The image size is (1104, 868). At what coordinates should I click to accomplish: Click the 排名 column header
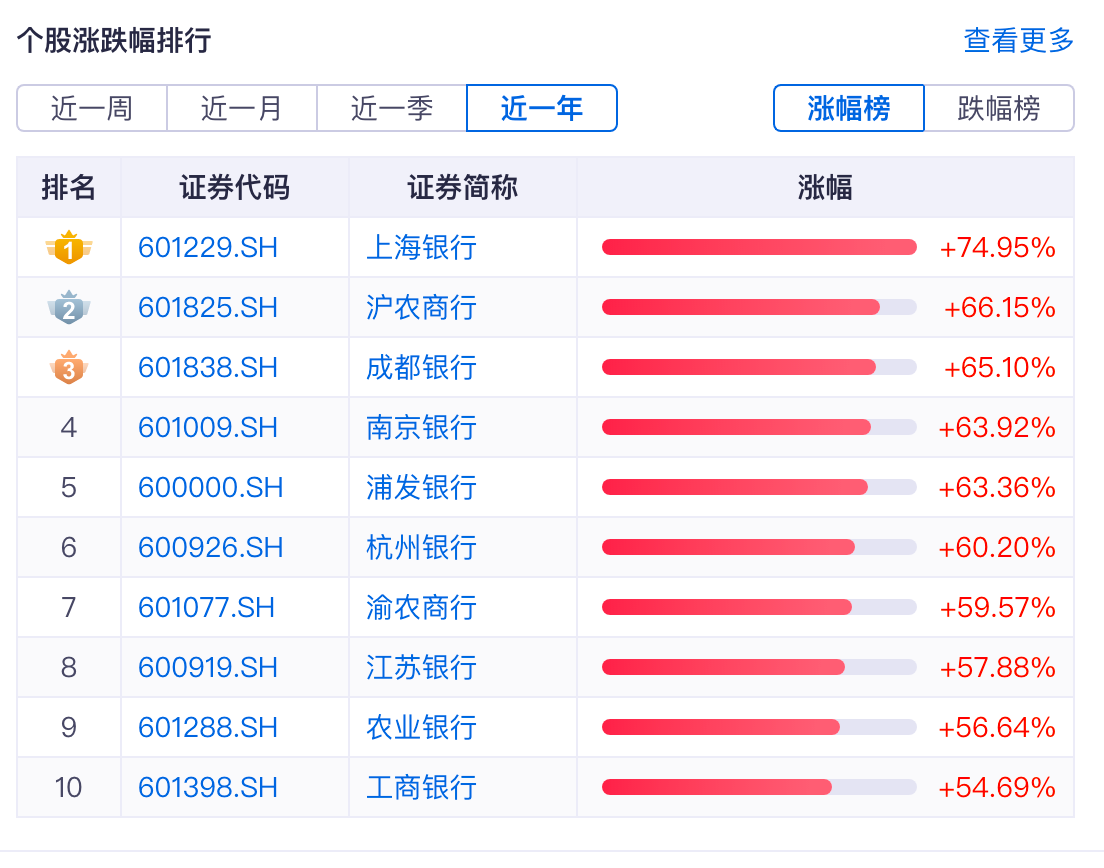[x=68, y=187]
